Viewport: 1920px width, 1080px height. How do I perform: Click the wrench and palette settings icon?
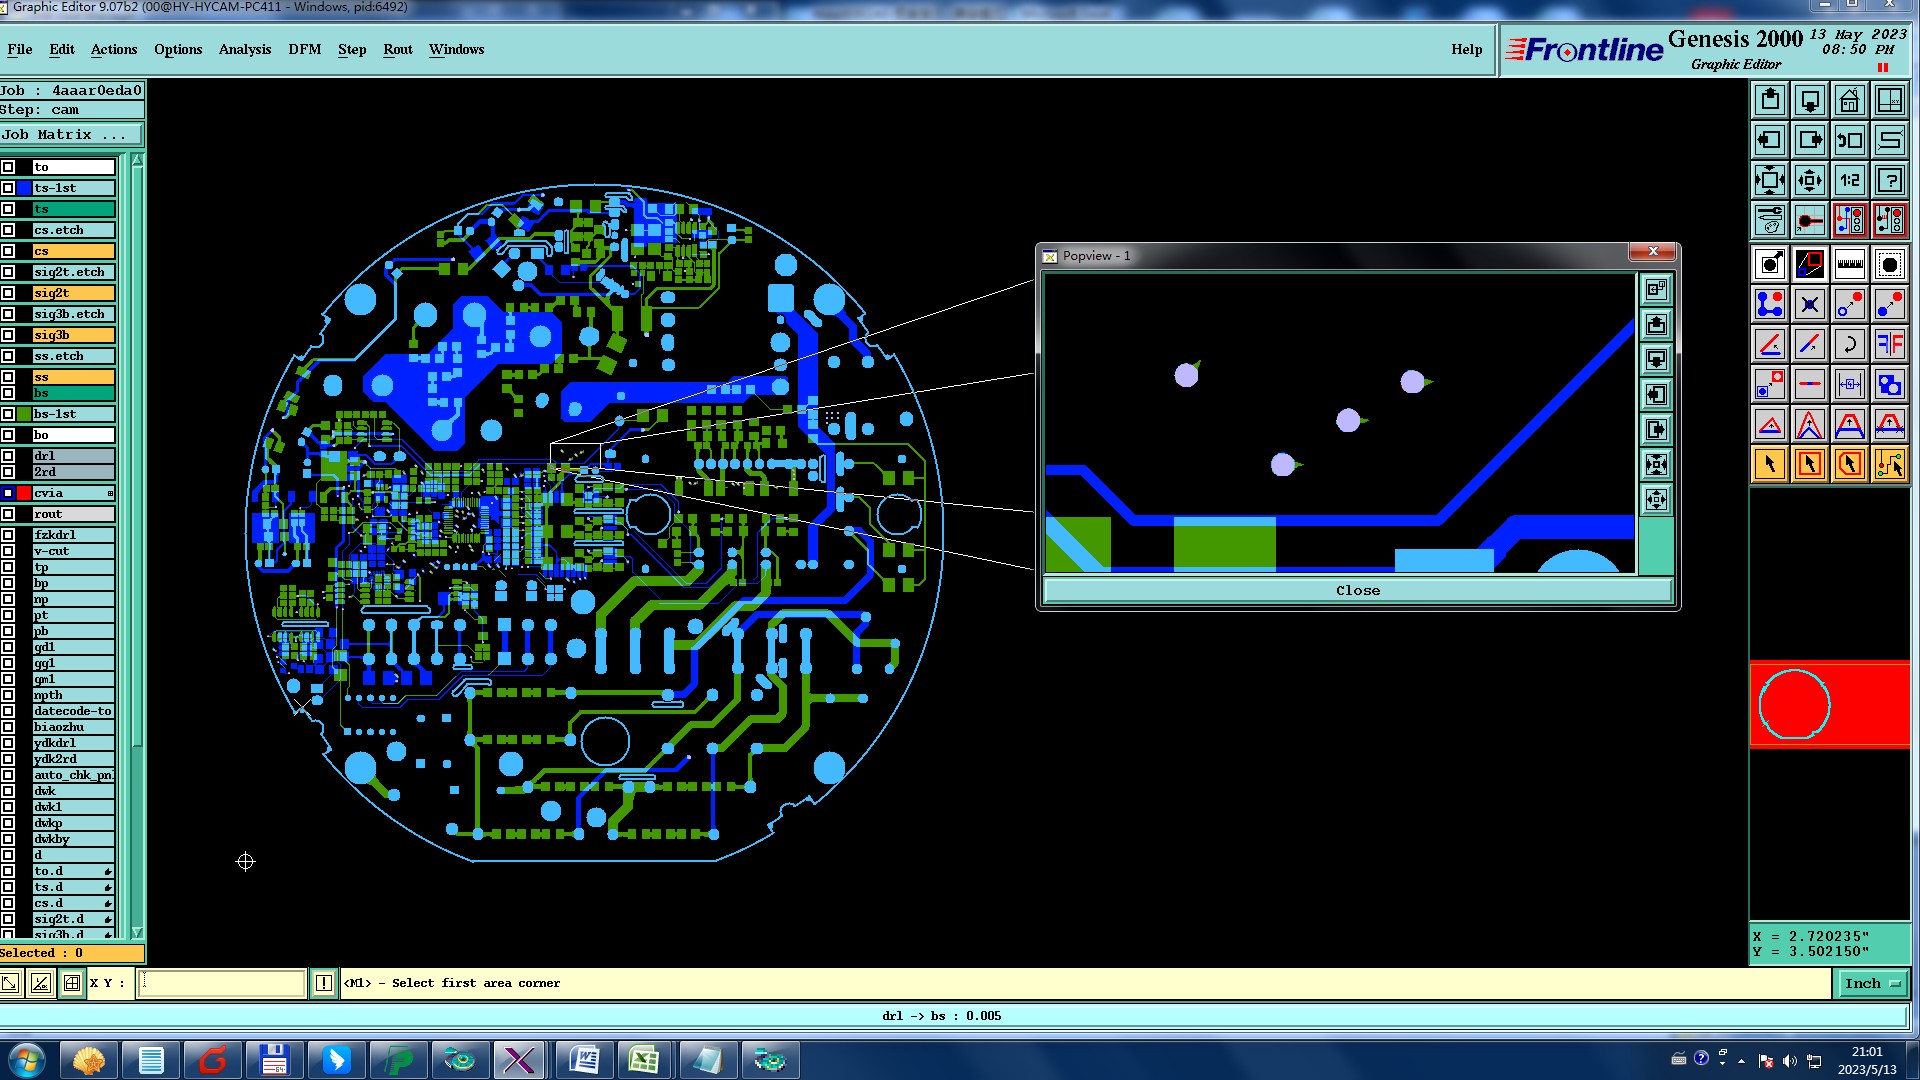pos(1769,220)
